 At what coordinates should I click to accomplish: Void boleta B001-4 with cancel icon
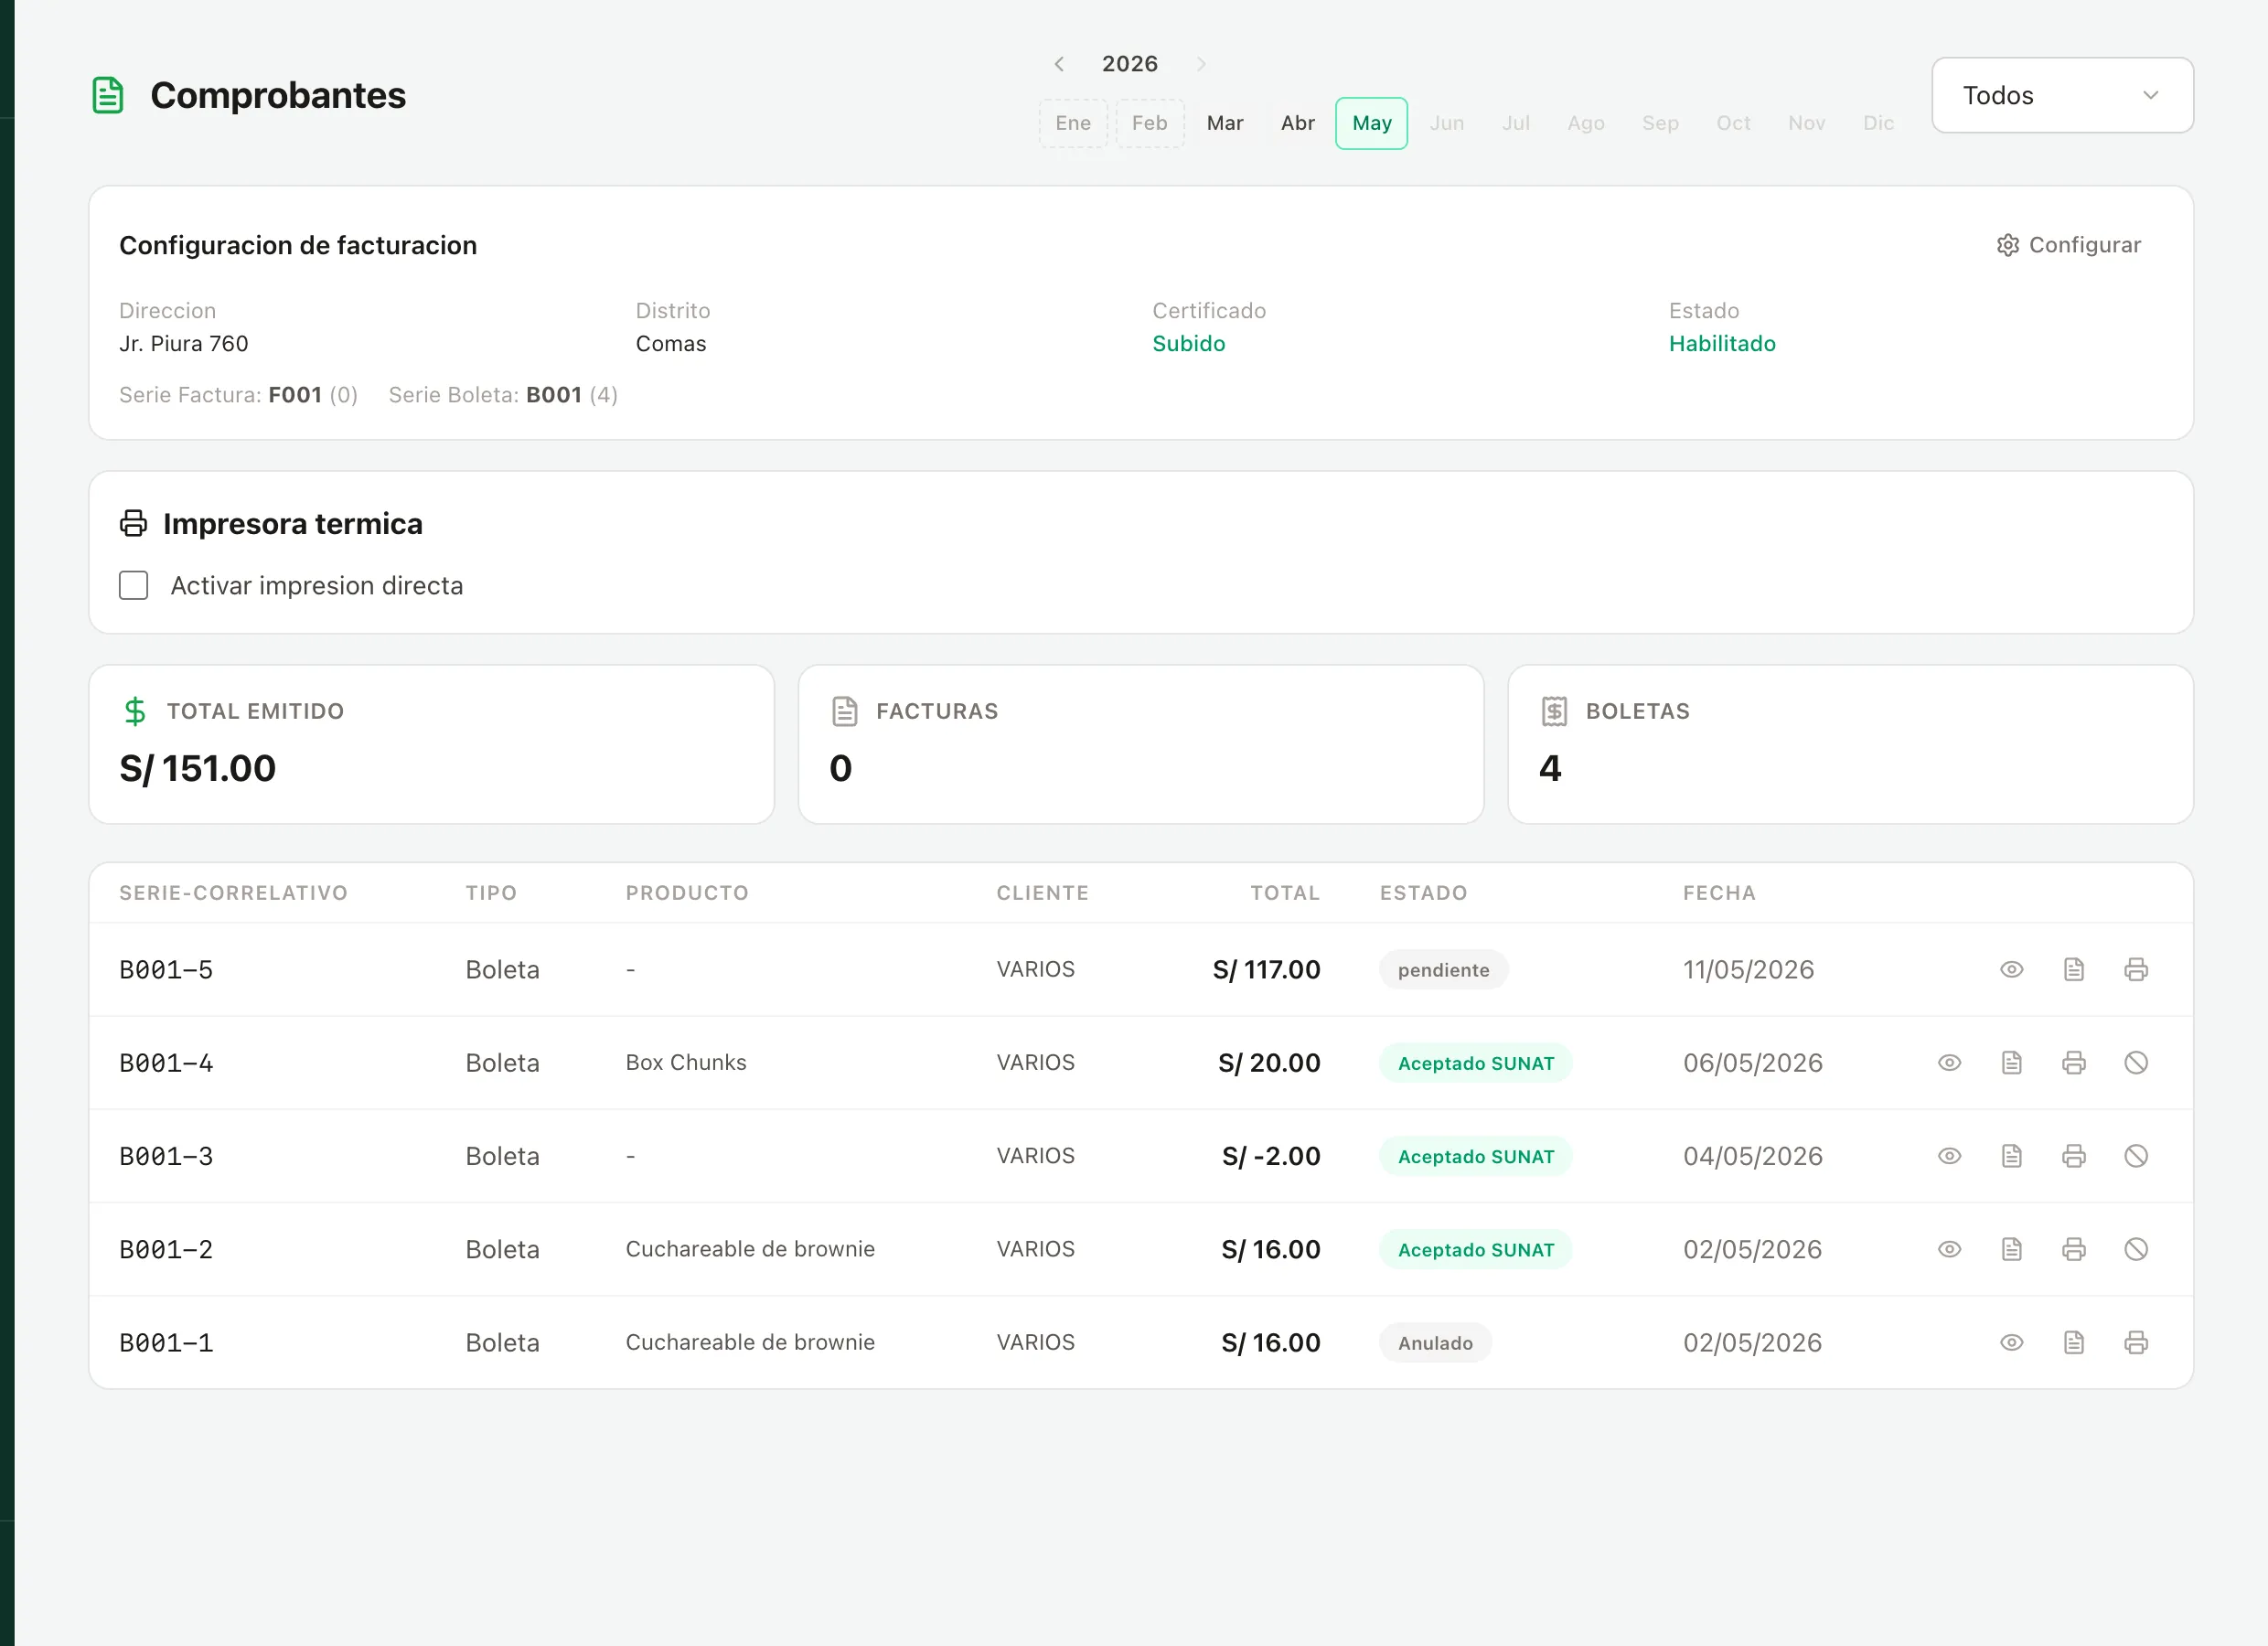tap(2135, 1062)
